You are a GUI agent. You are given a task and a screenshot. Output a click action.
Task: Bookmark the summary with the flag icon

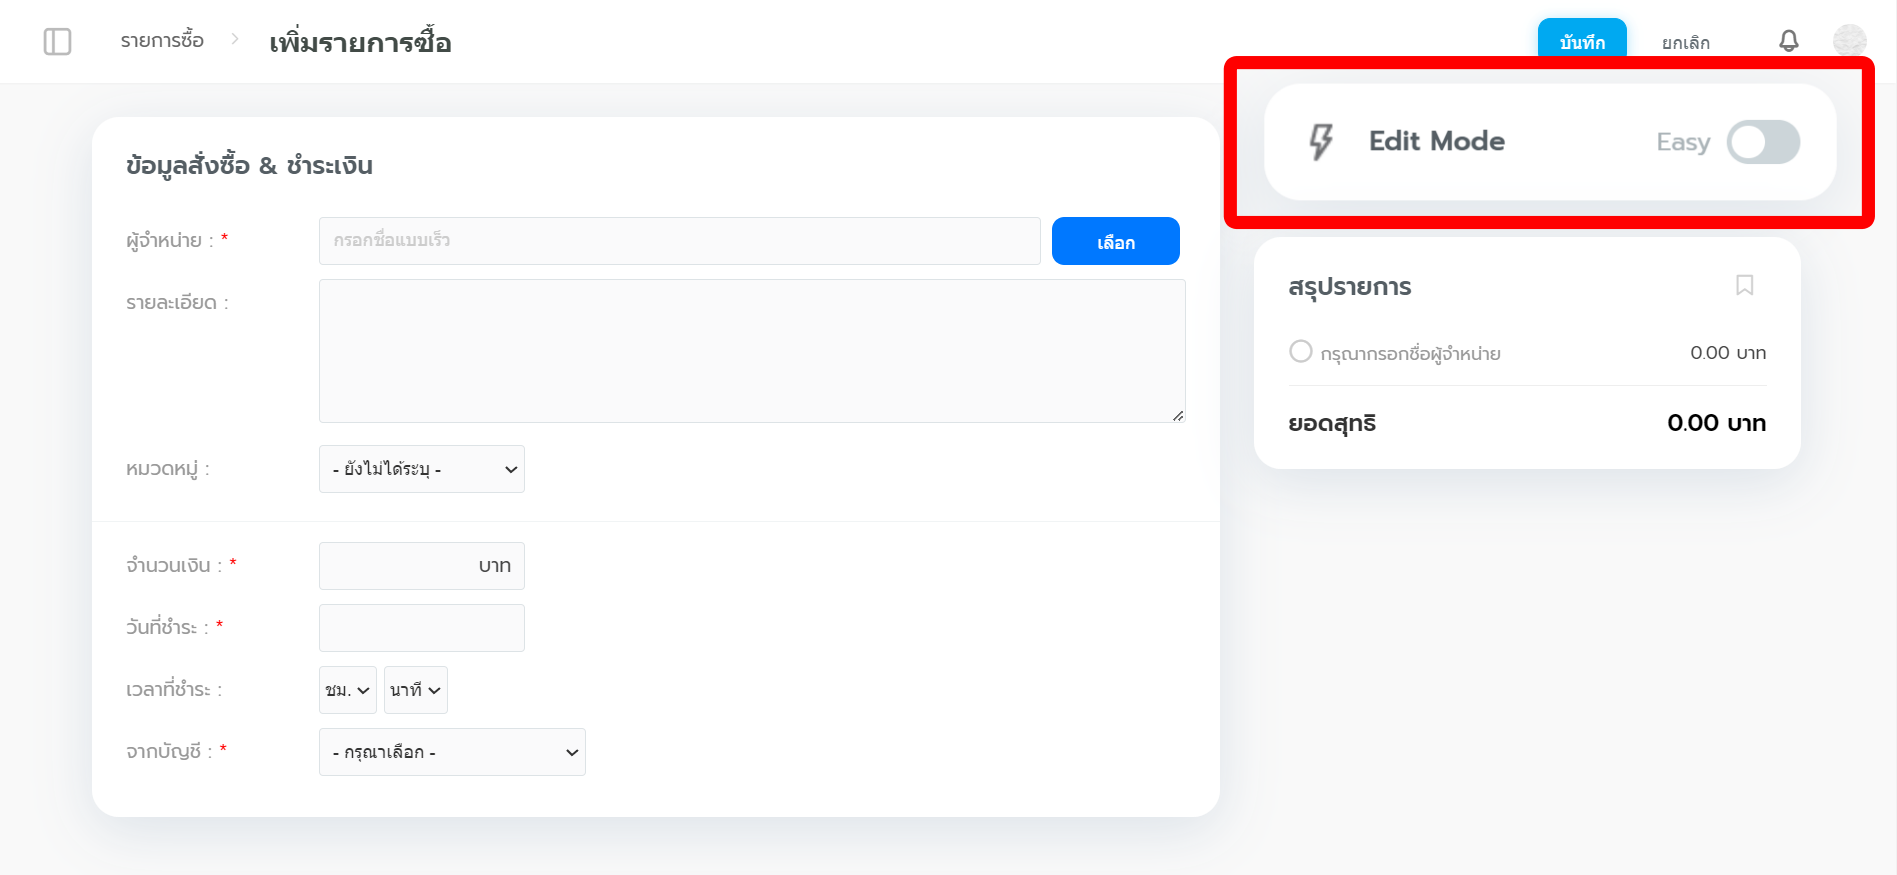pyautogui.click(x=1745, y=286)
